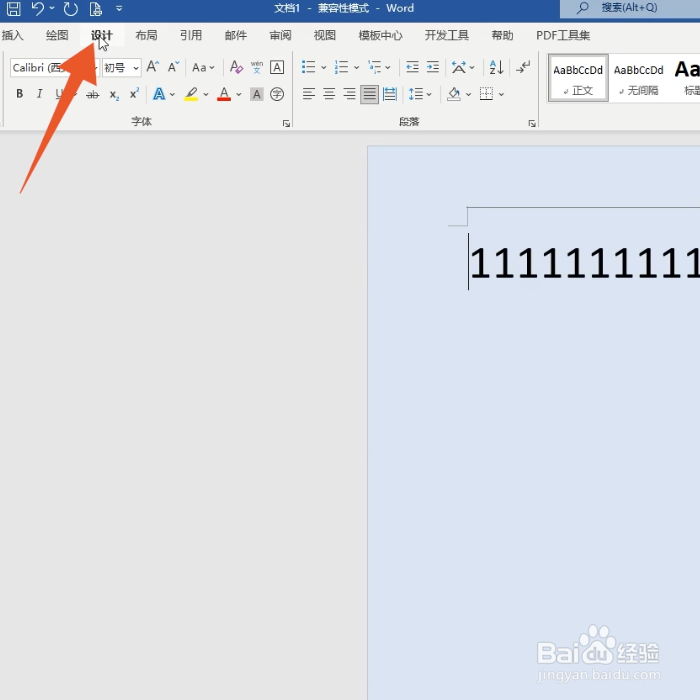Toggle Subscript formatting
700x700 pixels.
tap(114, 95)
